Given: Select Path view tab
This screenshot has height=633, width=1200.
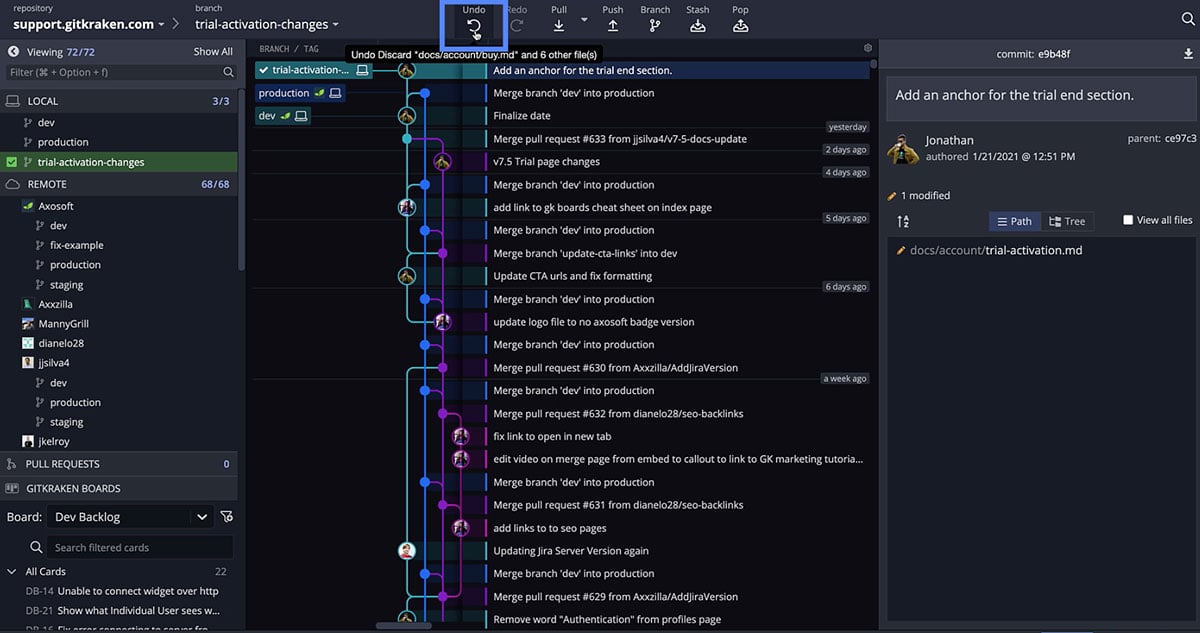Looking at the screenshot, I should [1014, 221].
